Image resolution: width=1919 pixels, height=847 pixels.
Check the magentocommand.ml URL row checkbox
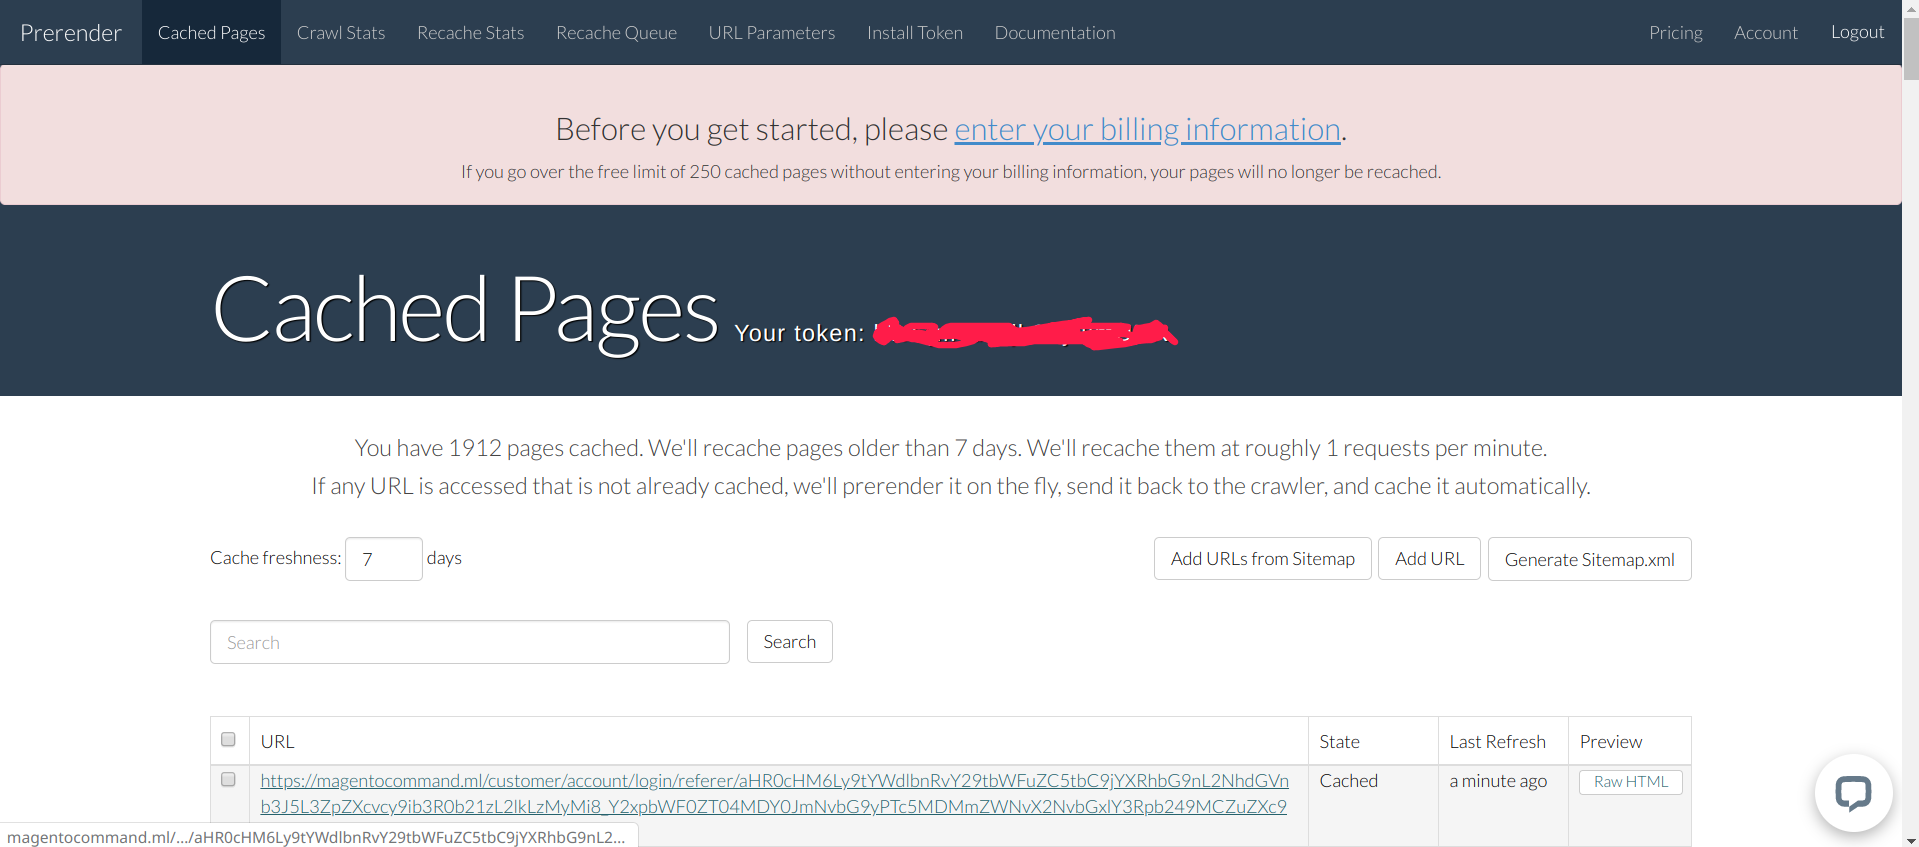228,780
